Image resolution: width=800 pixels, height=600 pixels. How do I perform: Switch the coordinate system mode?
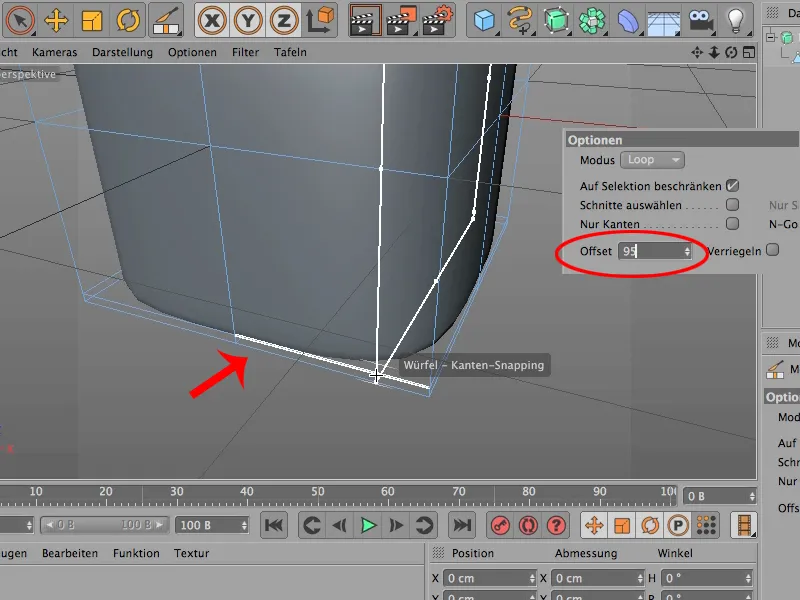coord(320,20)
